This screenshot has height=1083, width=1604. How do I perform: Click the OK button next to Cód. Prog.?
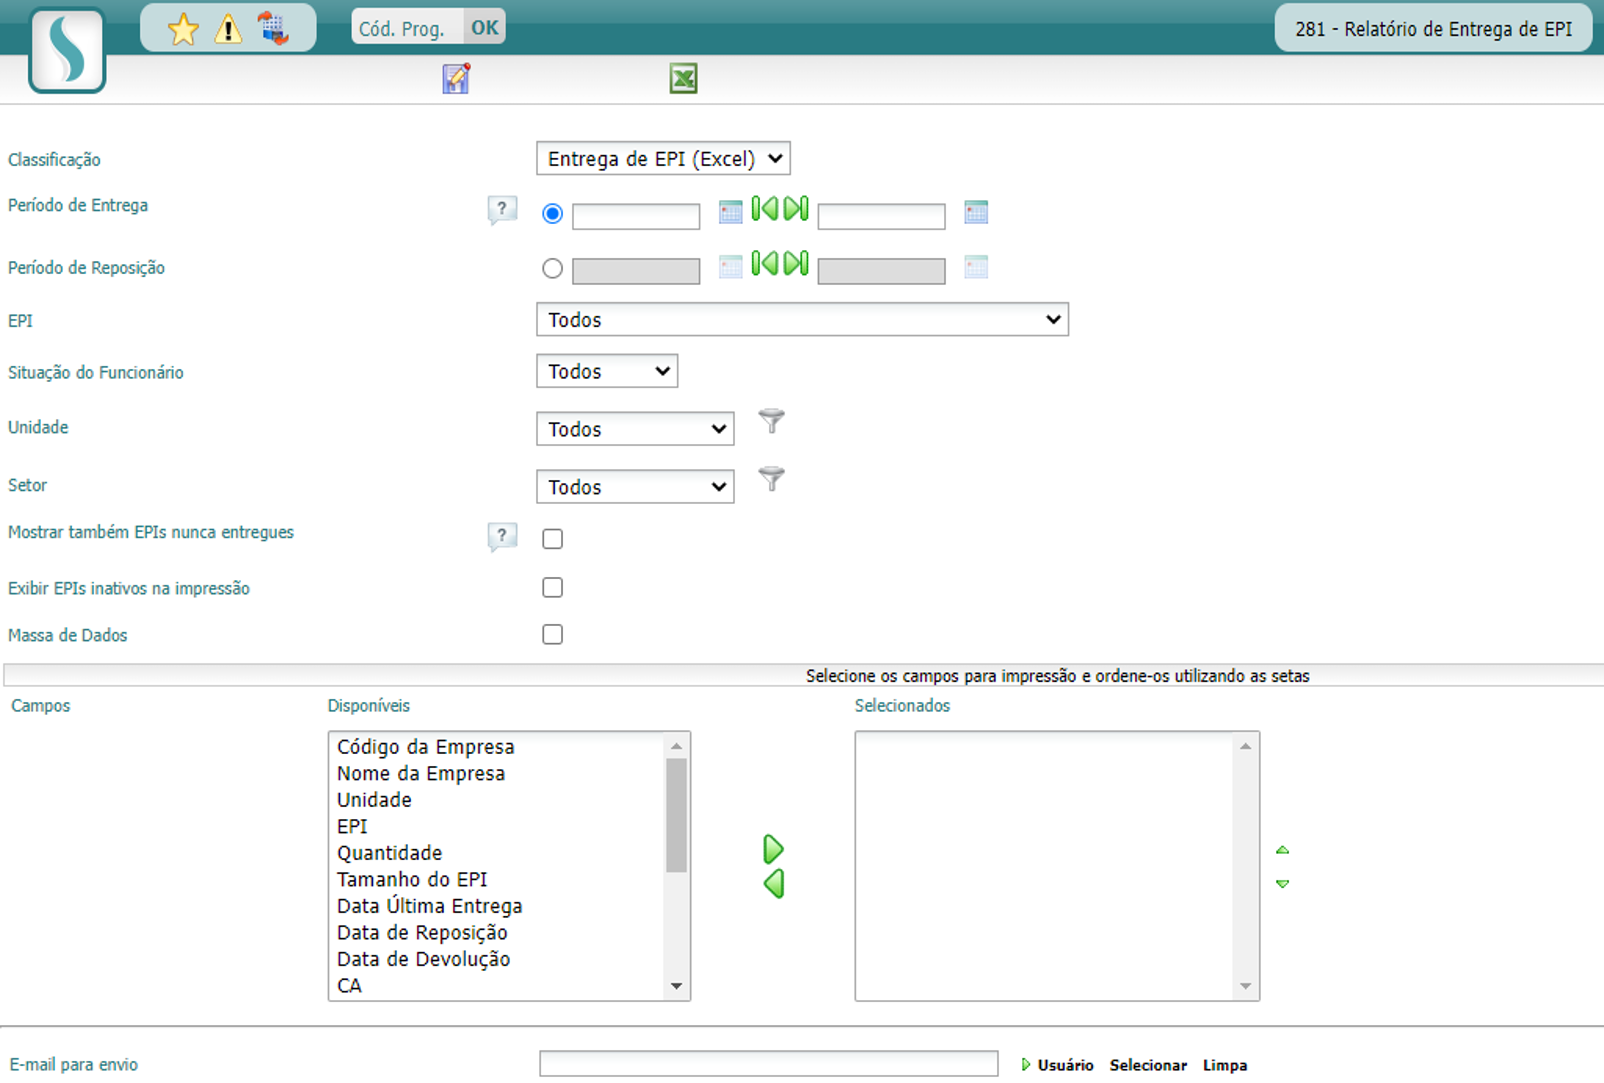click(x=485, y=28)
